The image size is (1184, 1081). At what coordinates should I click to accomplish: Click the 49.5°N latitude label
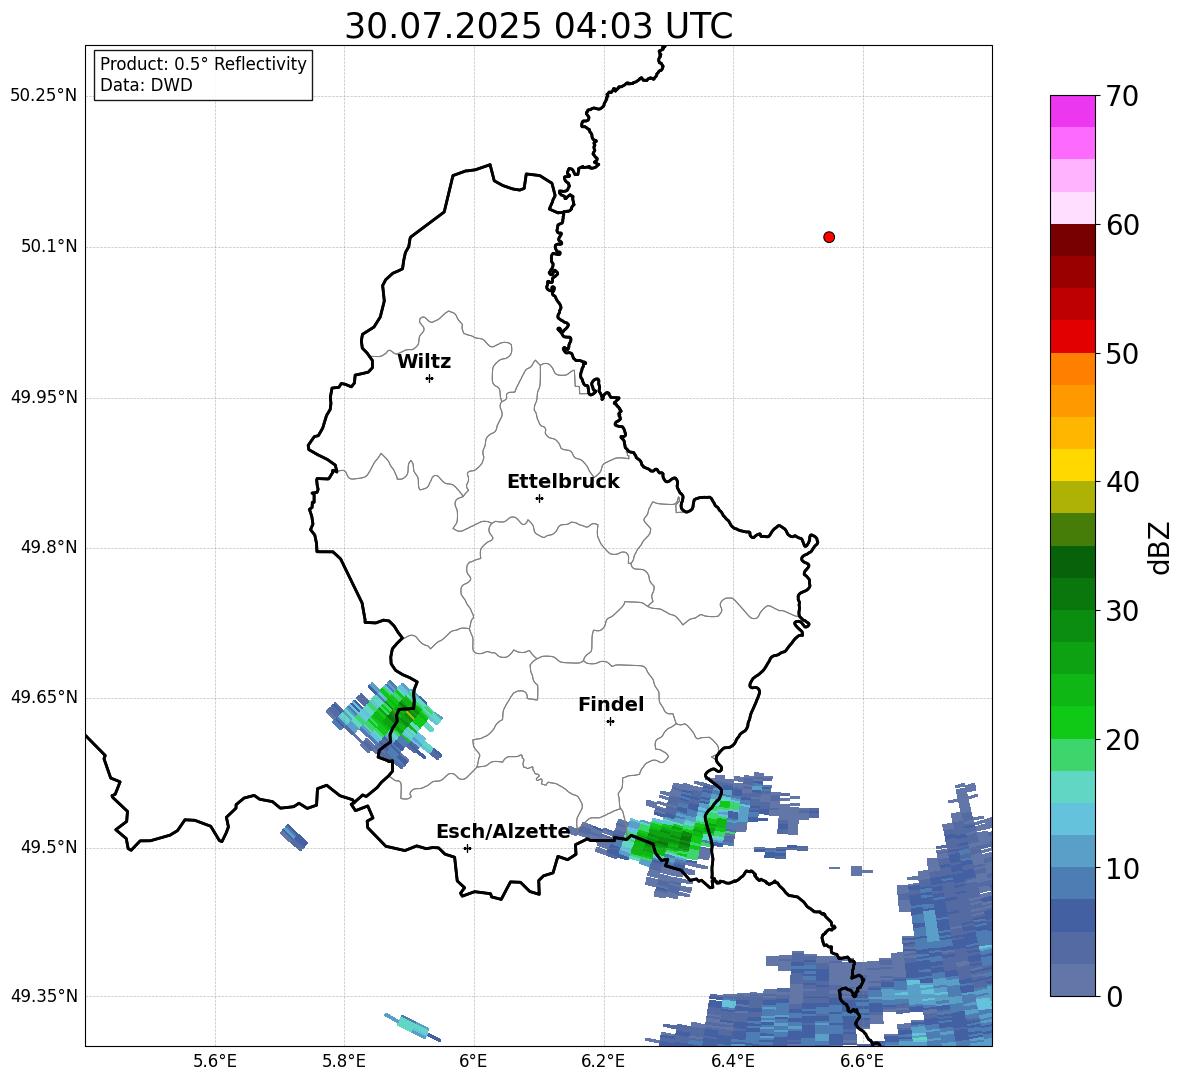49,847
